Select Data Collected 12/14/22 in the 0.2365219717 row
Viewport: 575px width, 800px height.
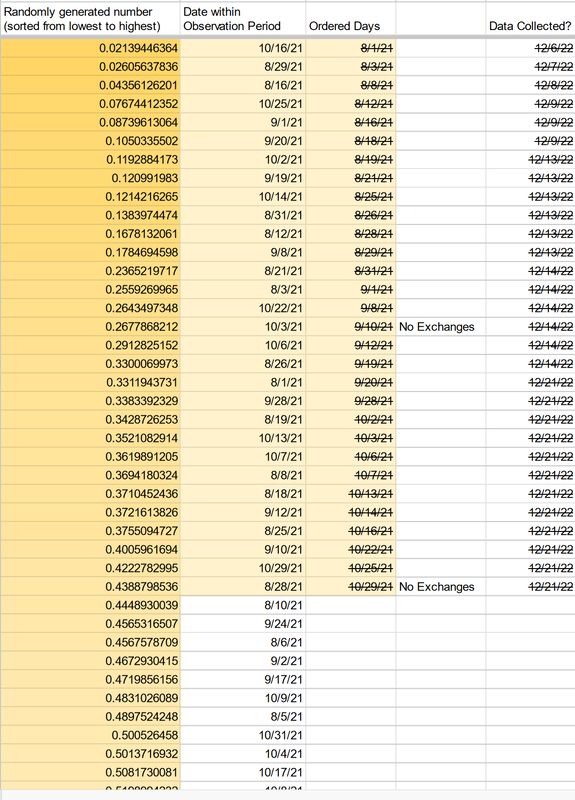[x=530, y=271]
